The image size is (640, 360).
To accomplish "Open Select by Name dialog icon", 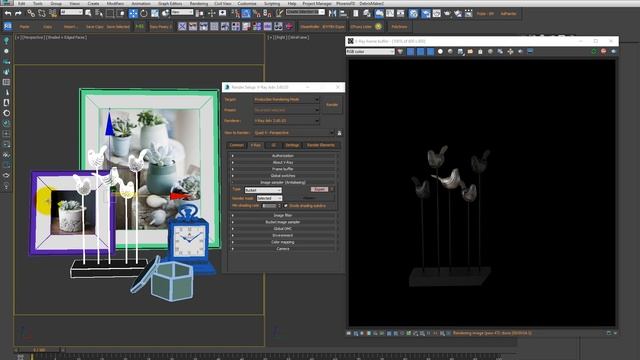I will pos(99,13).
